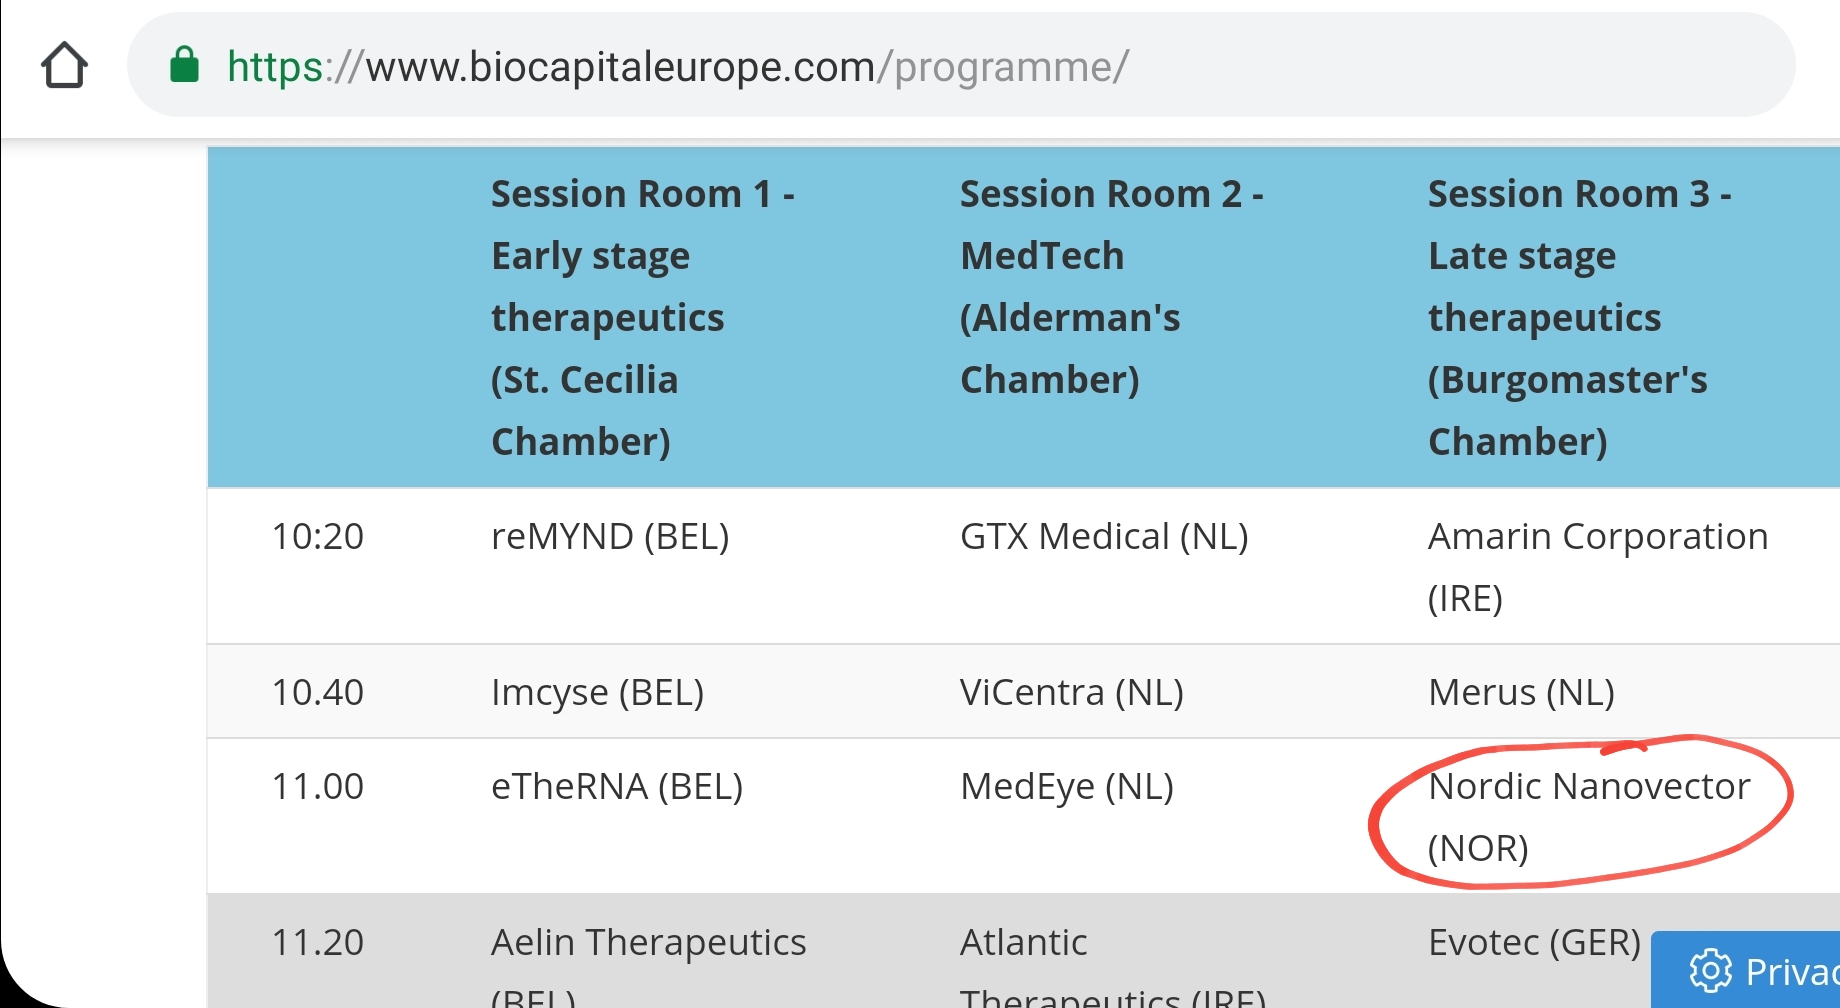Click the Merus (NL) entry
This screenshot has width=1840, height=1008.
(1521, 692)
